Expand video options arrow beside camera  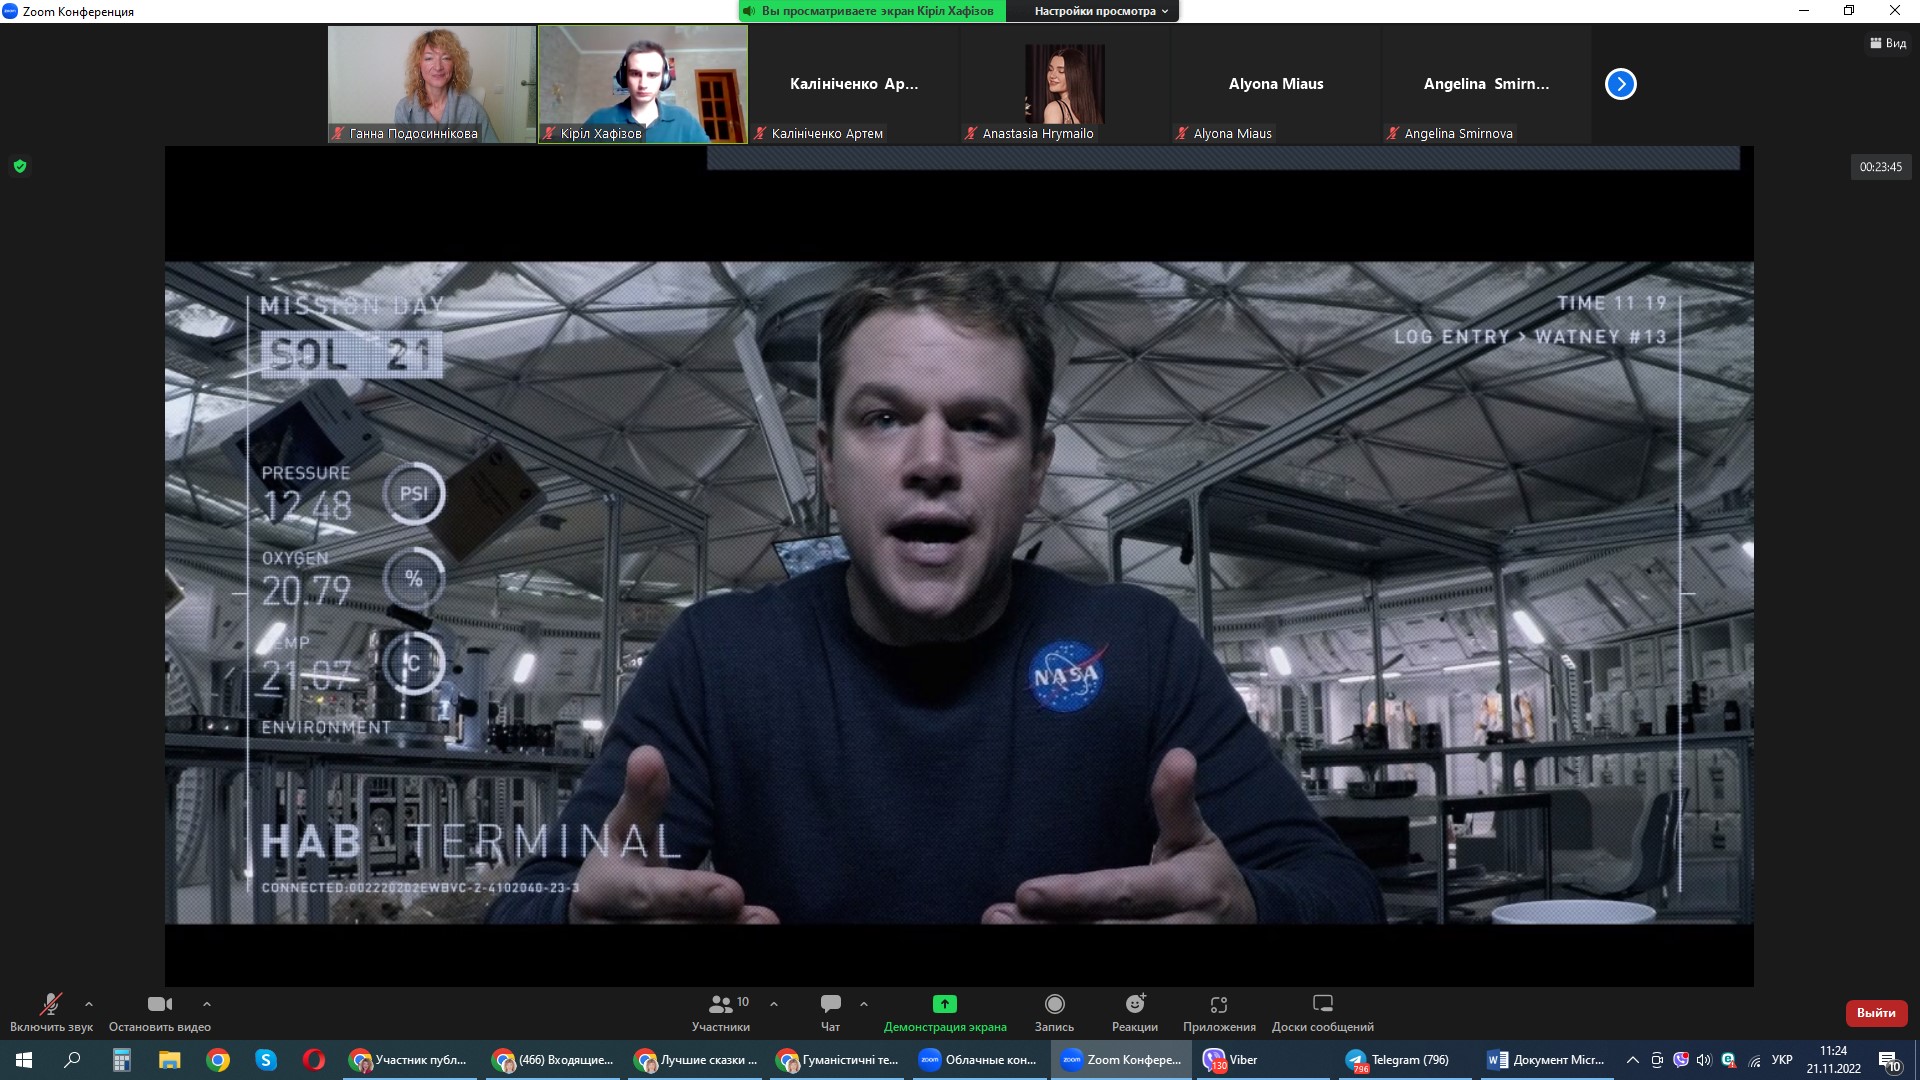[x=207, y=1003]
